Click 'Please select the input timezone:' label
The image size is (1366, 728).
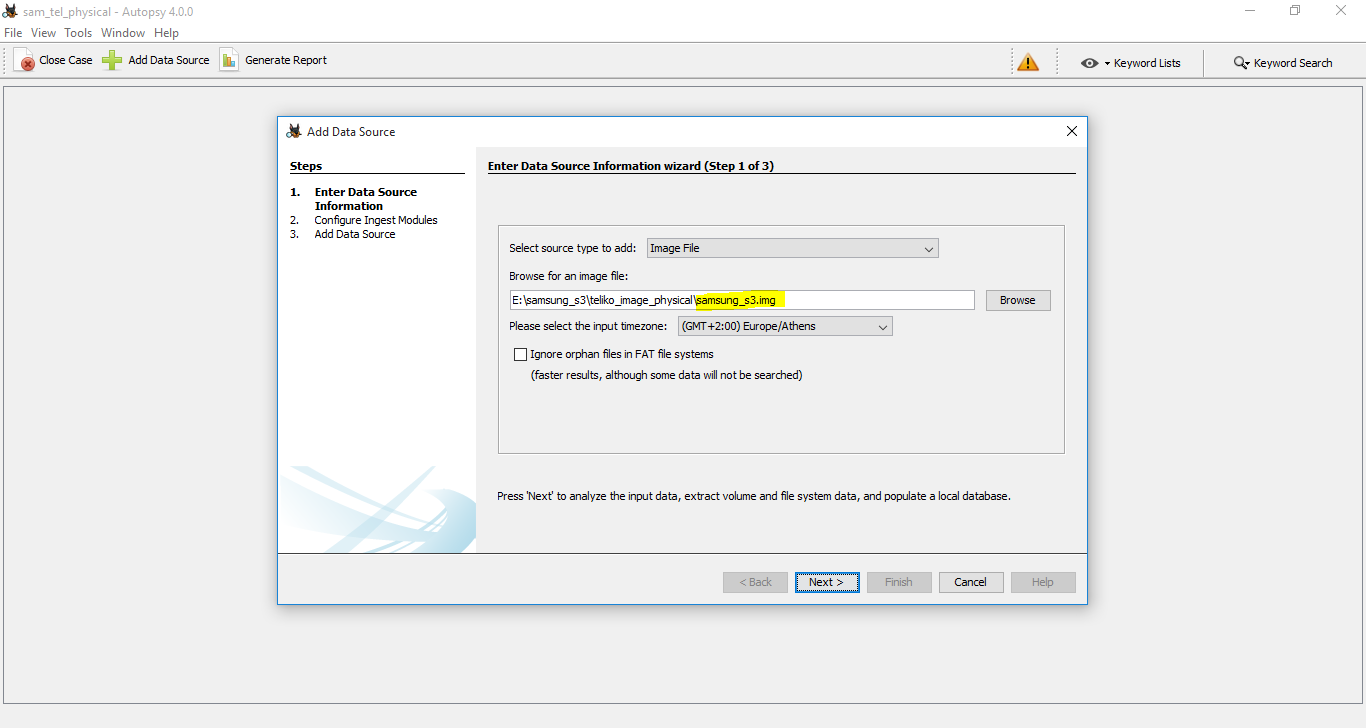coord(590,326)
